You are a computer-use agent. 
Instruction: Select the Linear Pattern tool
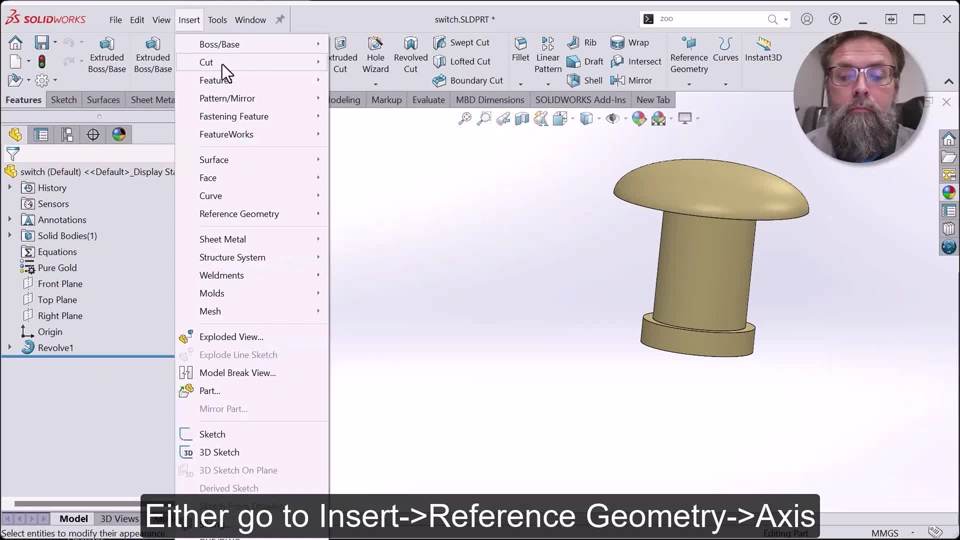[547, 54]
